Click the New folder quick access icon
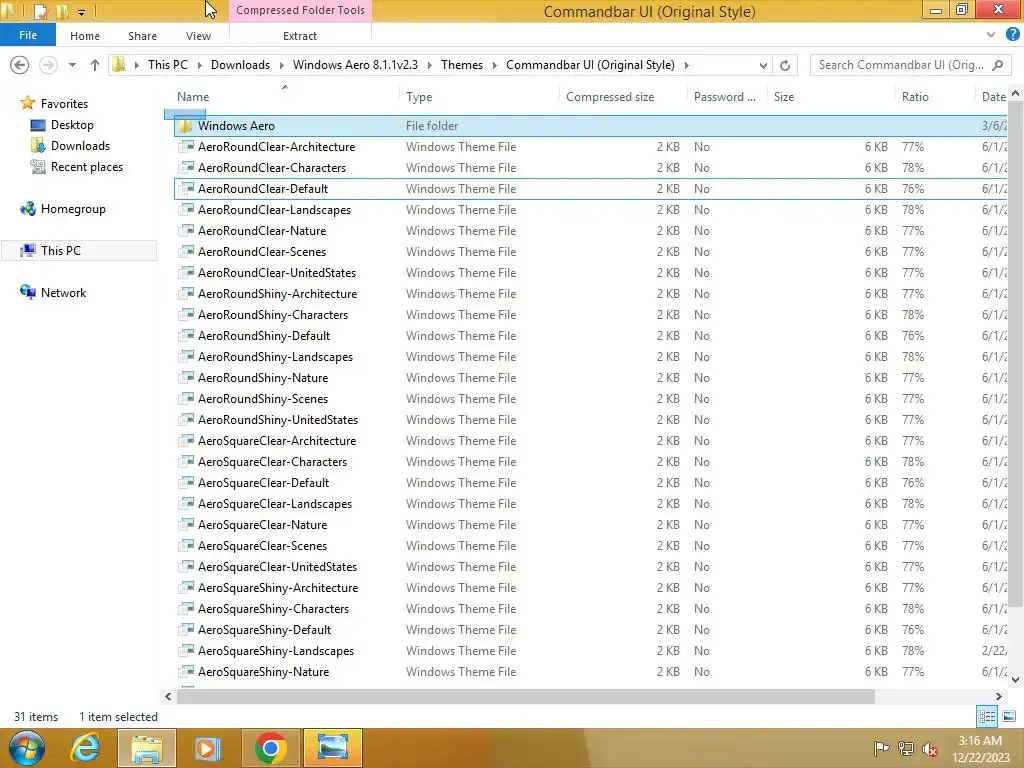1024x768 pixels. 62,11
